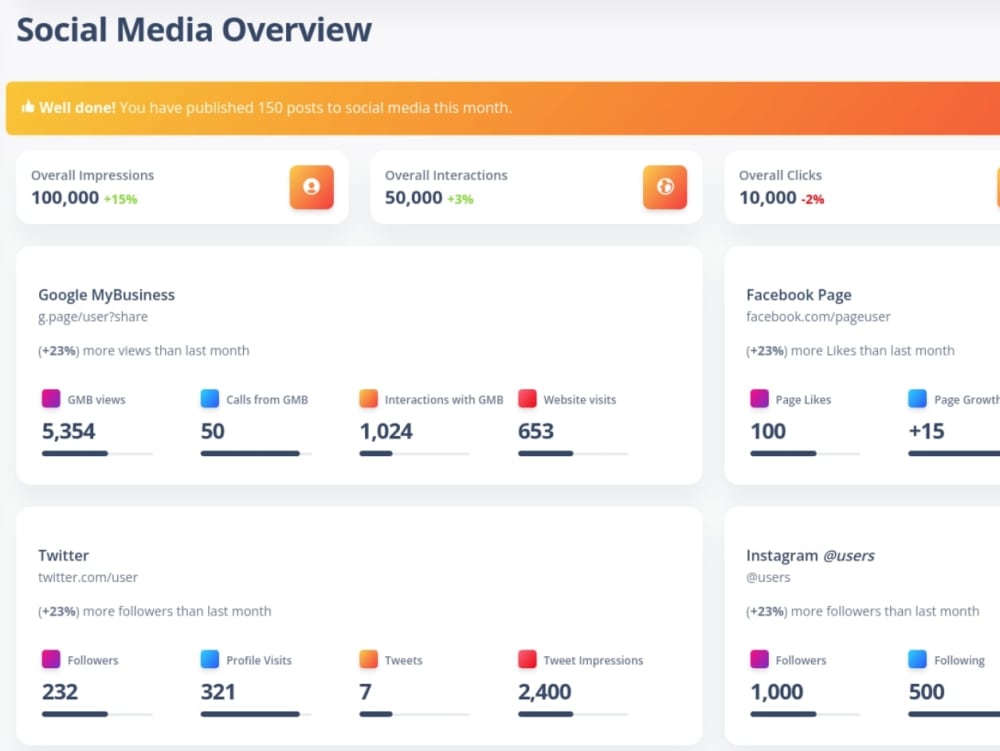
Task: Click the Tweets progress bar
Action: click(x=415, y=715)
